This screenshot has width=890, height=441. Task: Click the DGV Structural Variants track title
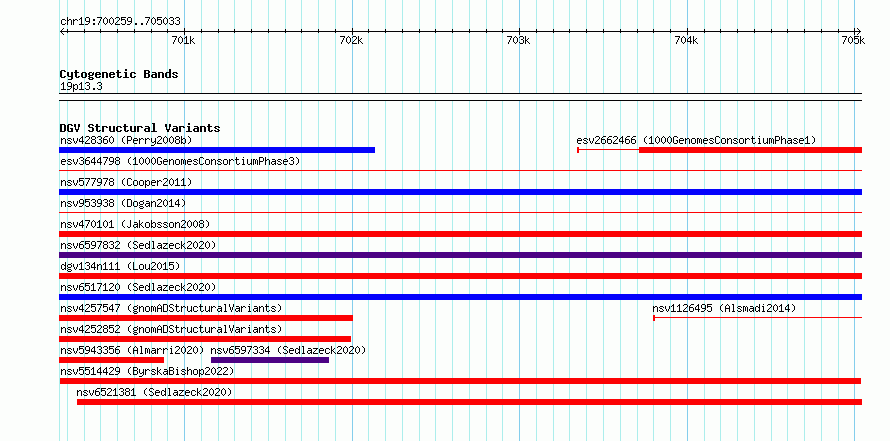140,128
